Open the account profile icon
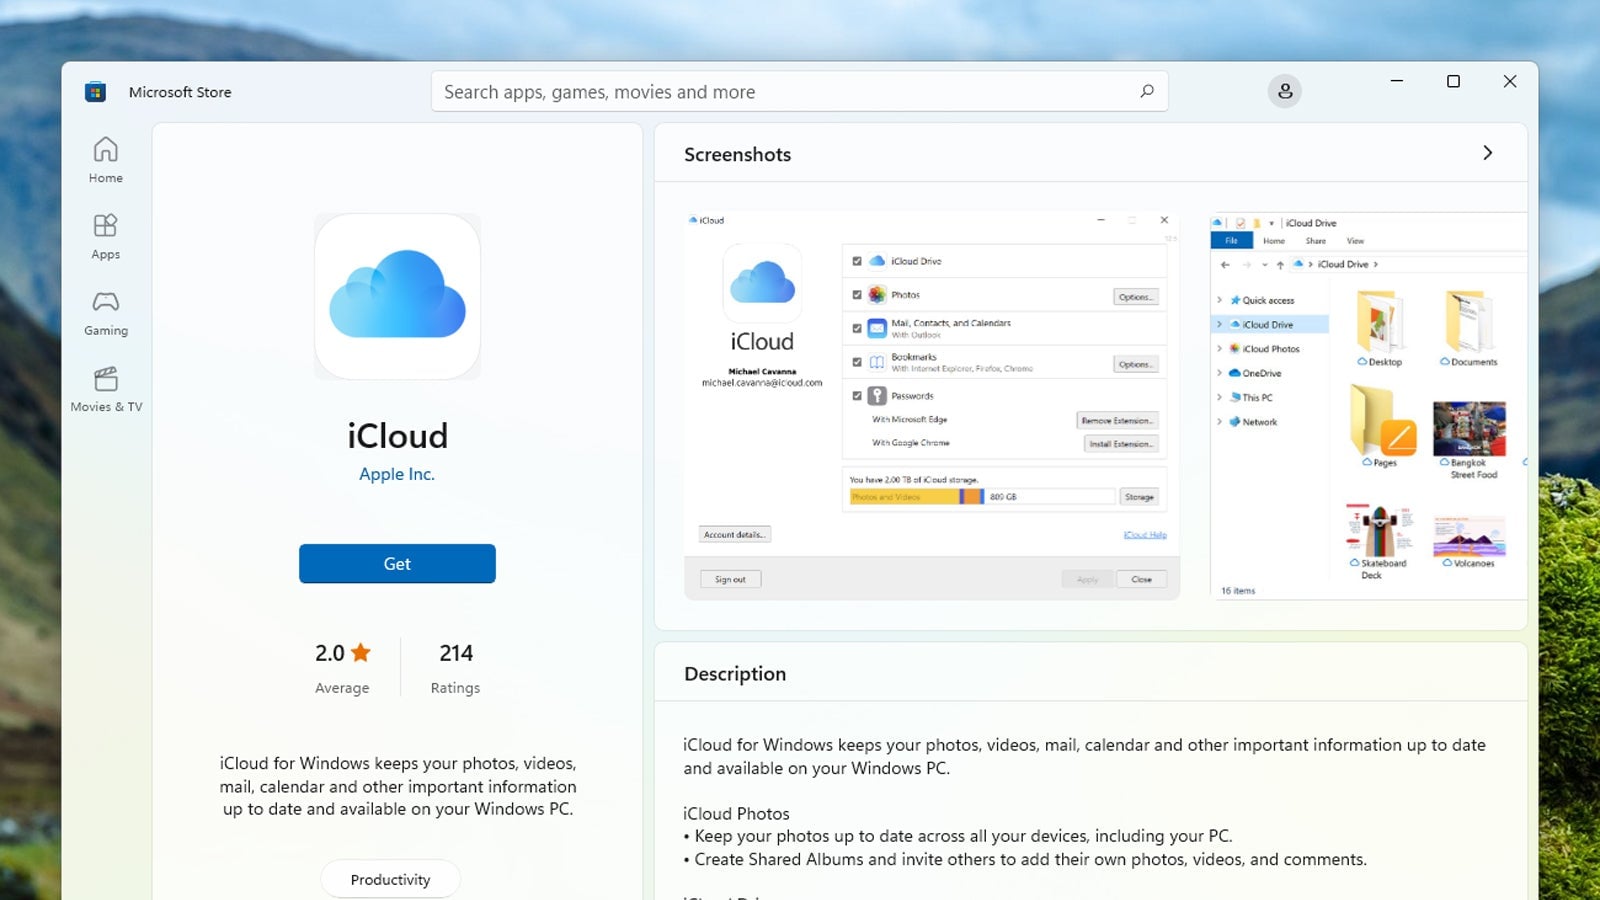1600x900 pixels. (1285, 91)
